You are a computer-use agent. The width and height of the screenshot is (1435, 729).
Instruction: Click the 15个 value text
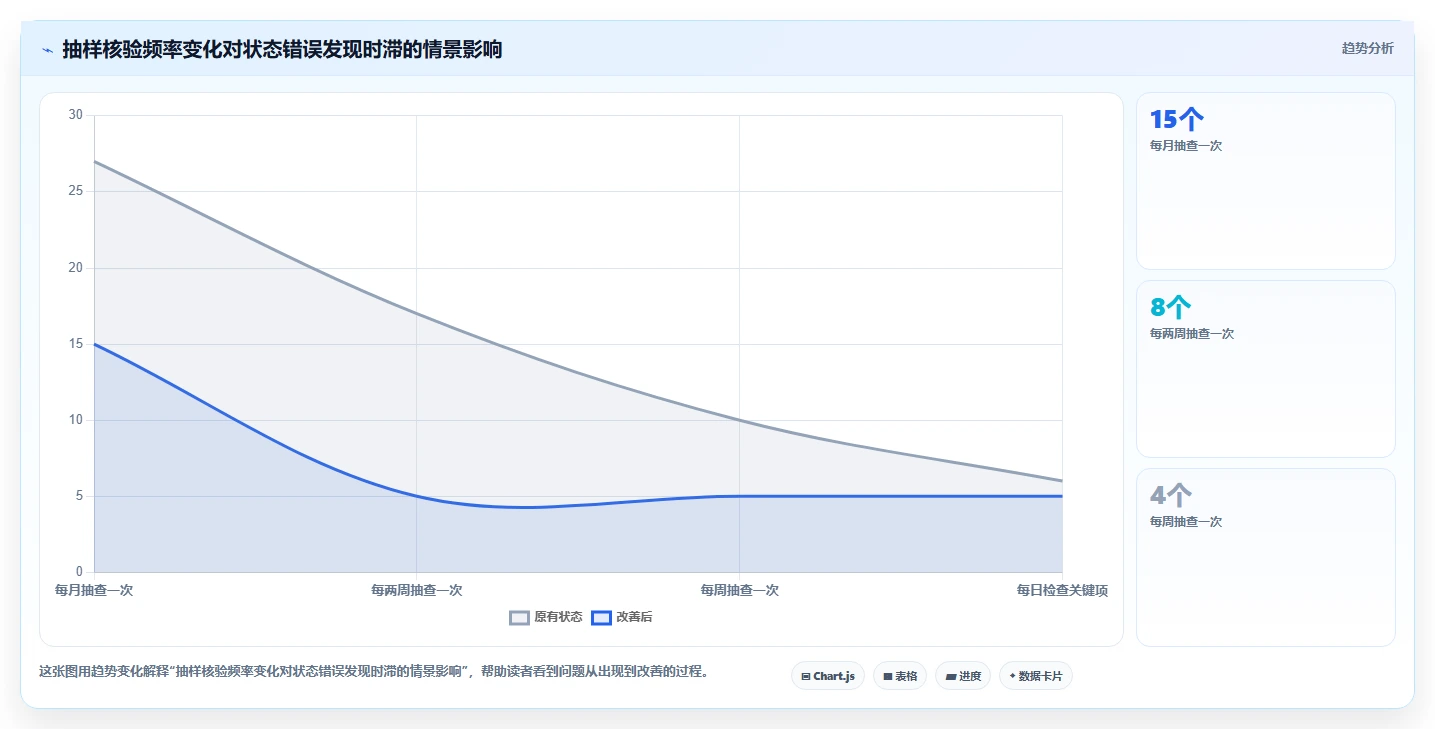1177,120
